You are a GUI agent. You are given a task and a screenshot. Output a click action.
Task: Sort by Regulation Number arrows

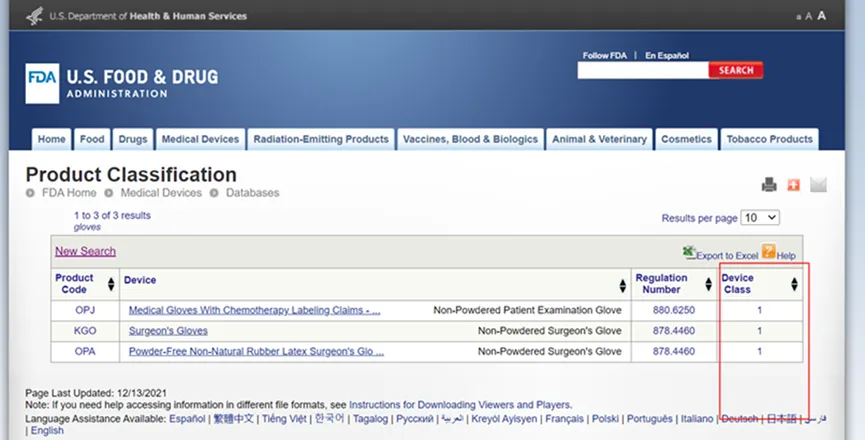(708, 284)
